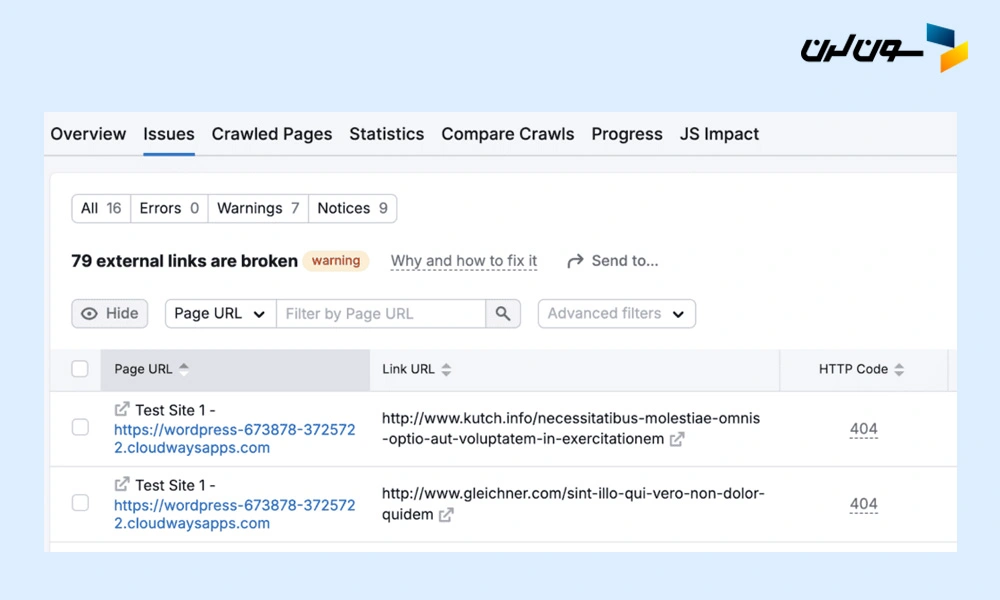
Task: Open external link icon beside kutch.info URL
Action: point(677,439)
